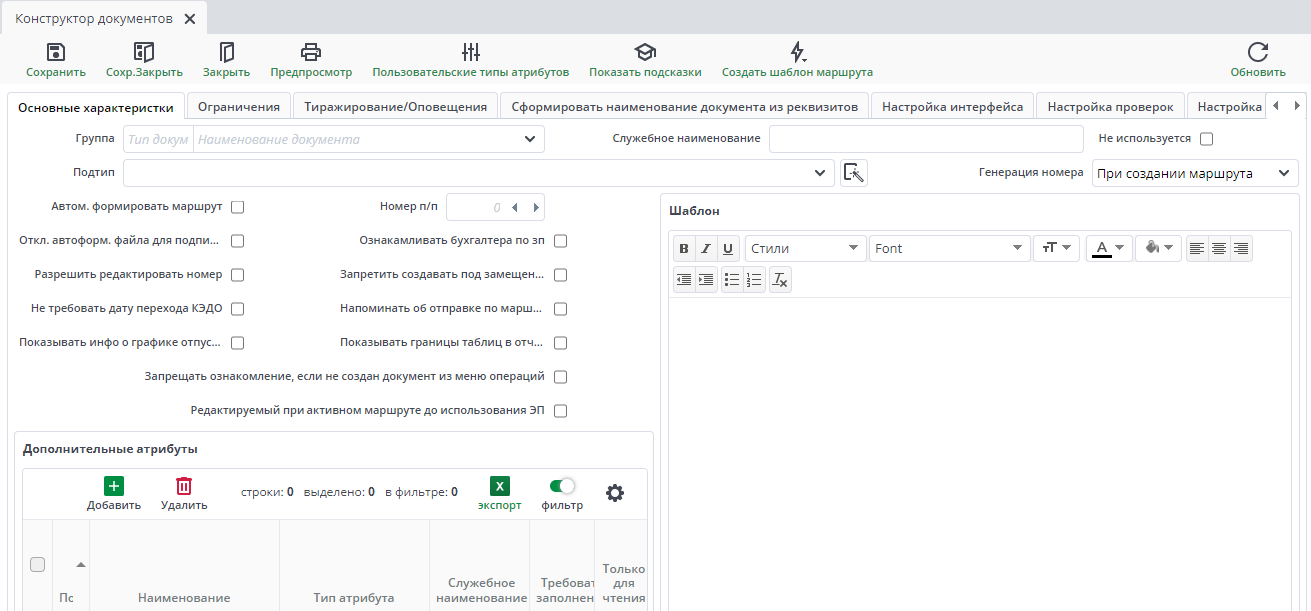Open the Настройка проверок tab
Viewport: 1311px width, 611px height.
(x=1111, y=107)
